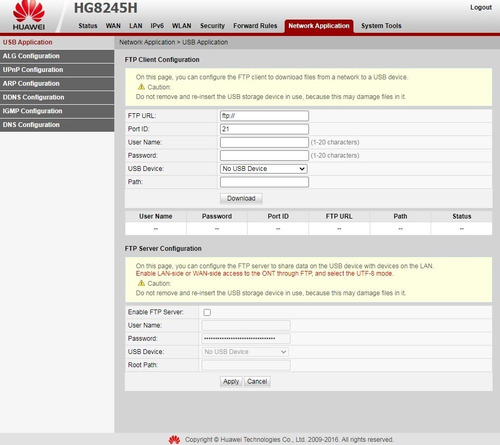The height and width of the screenshot is (445, 500).
Task: Click the Path table column header
Action: tap(400, 216)
